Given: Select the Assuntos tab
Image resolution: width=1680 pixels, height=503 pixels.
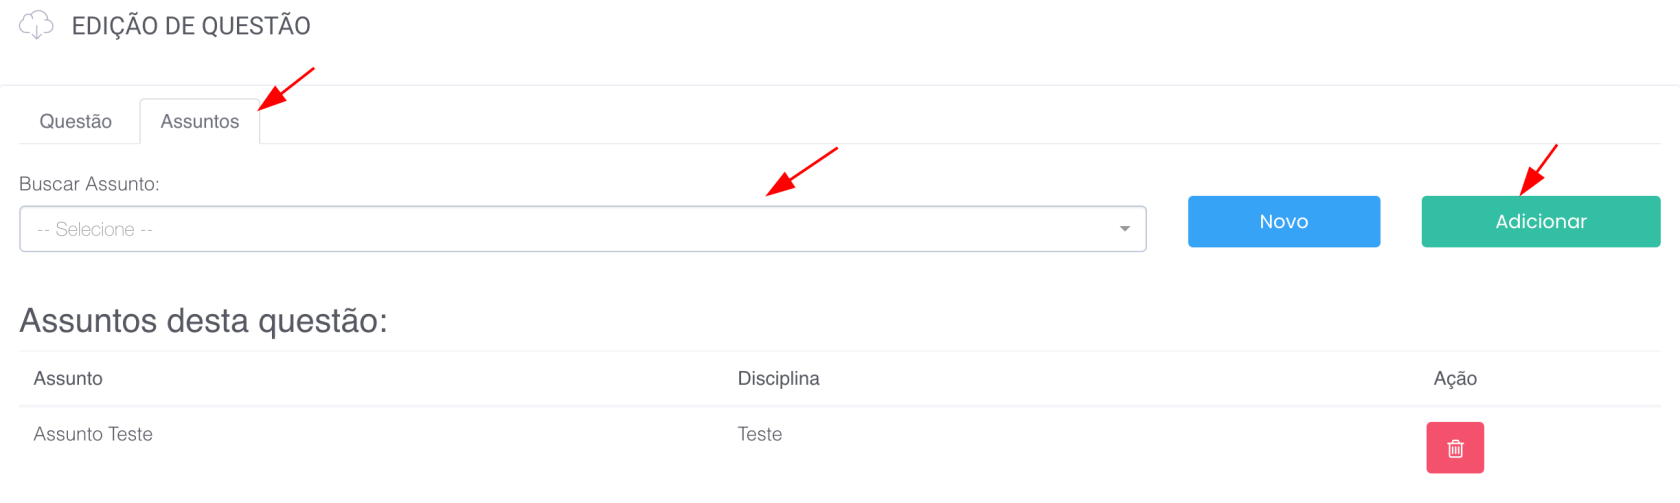Looking at the screenshot, I should [x=200, y=121].
